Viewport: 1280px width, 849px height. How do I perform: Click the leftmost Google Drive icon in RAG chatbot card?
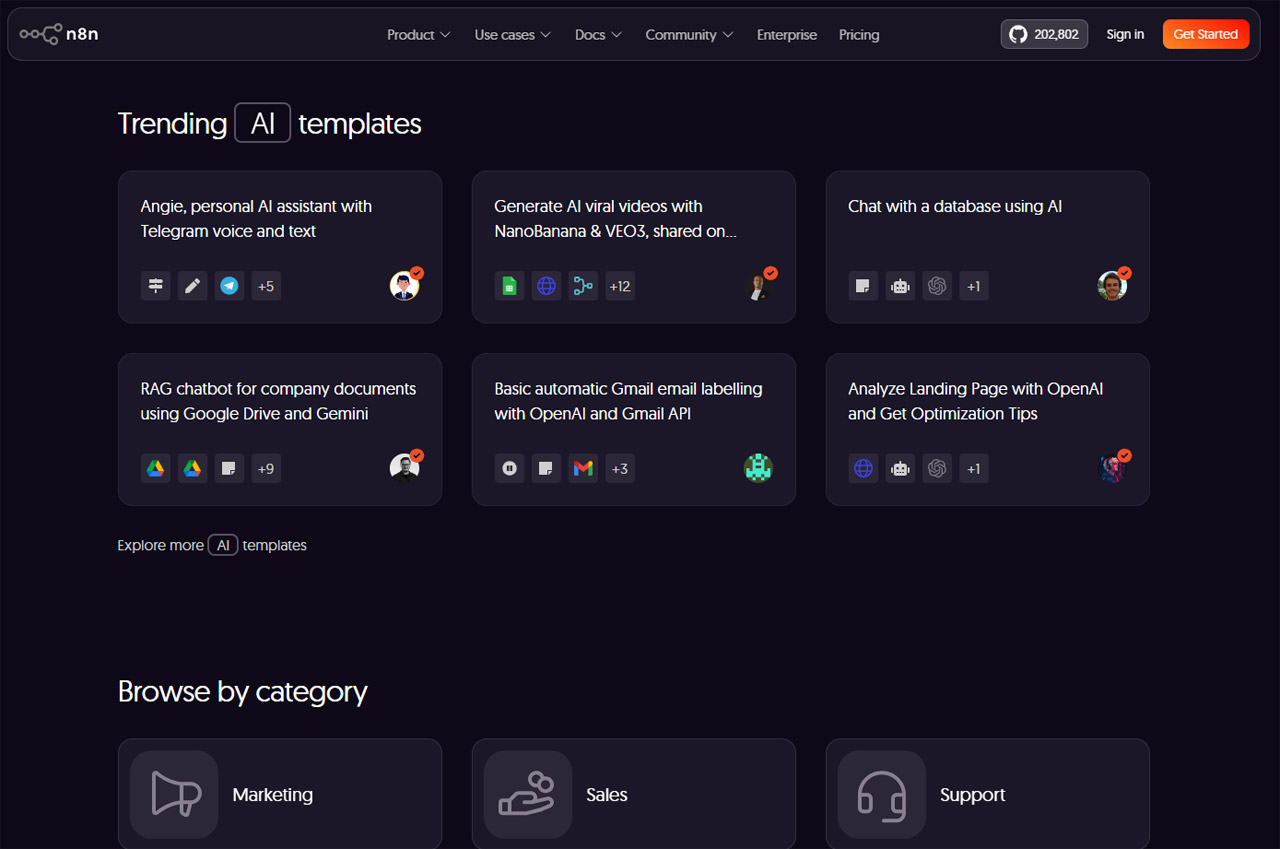pyautogui.click(x=156, y=468)
